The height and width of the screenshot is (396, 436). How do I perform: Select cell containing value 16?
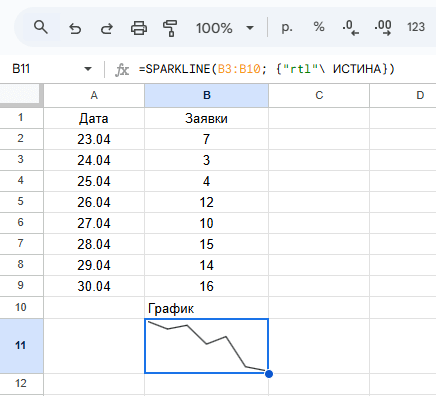(207, 286)
